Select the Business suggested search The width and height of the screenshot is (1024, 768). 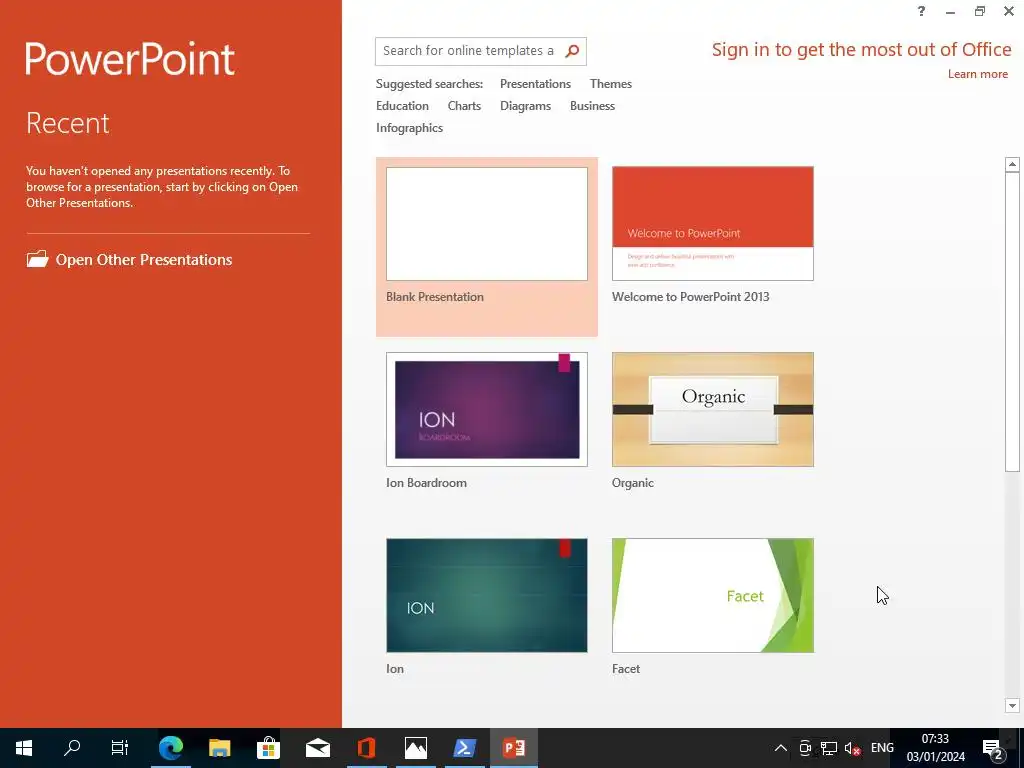pyautogui.click(x=592, y=106)
